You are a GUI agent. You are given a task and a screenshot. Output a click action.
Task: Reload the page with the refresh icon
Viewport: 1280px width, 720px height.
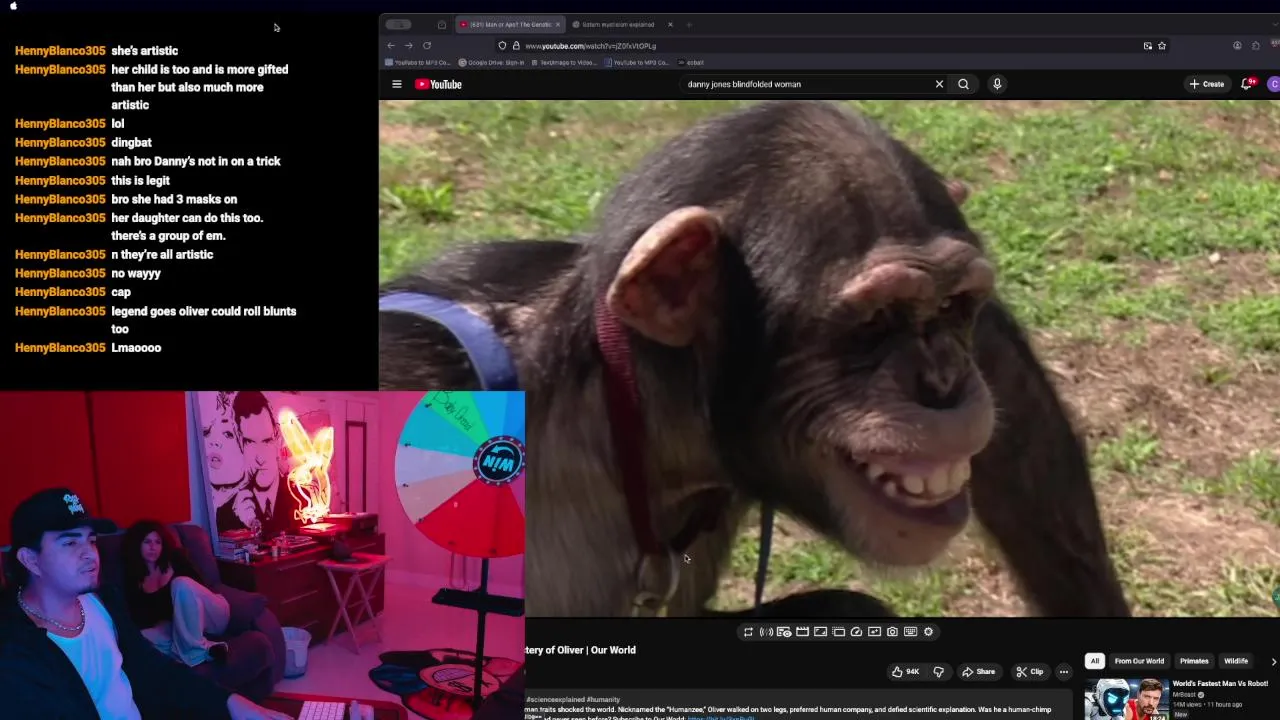pos(427,45)
